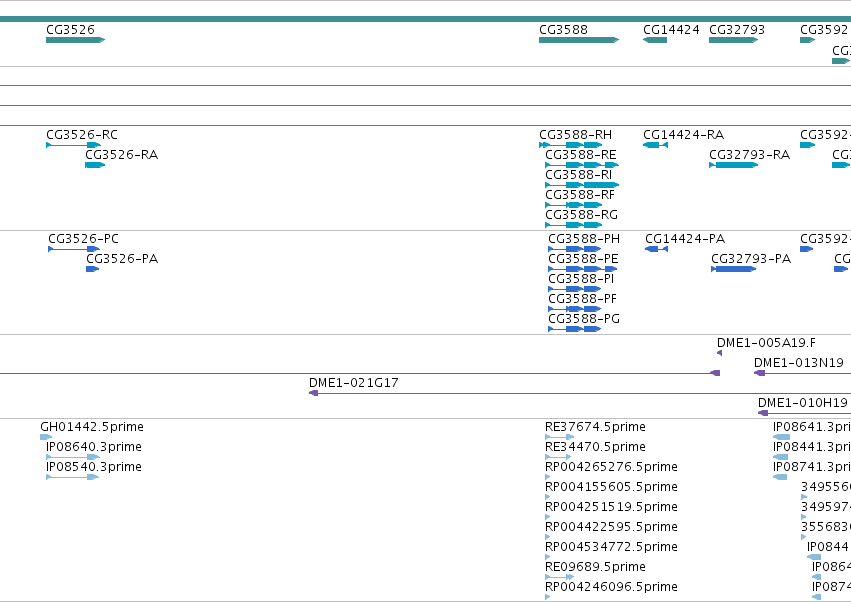Screen dimensions: 851x602
Task: Click the IP08540.3prime EST label
Action: [93, 467]
